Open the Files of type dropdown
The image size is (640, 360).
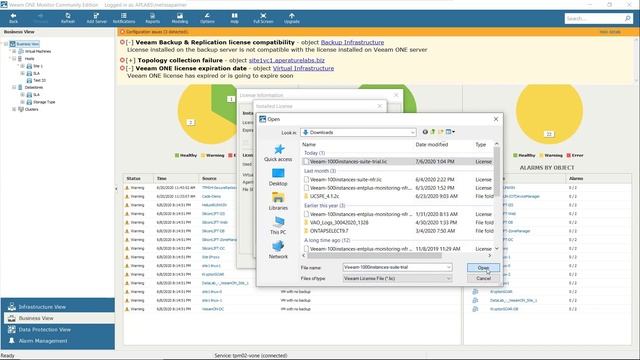(x=397, y=278)
